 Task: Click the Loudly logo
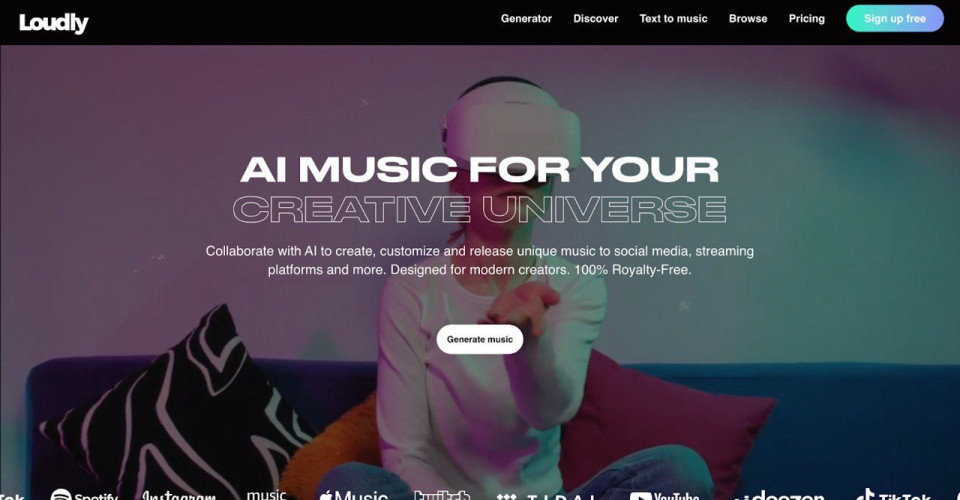coord(54,23)
